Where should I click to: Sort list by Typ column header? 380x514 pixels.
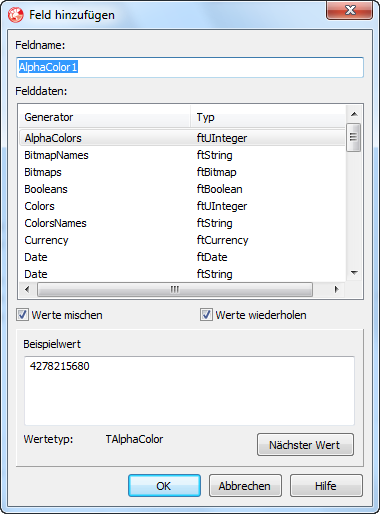(x=268, y=117)
